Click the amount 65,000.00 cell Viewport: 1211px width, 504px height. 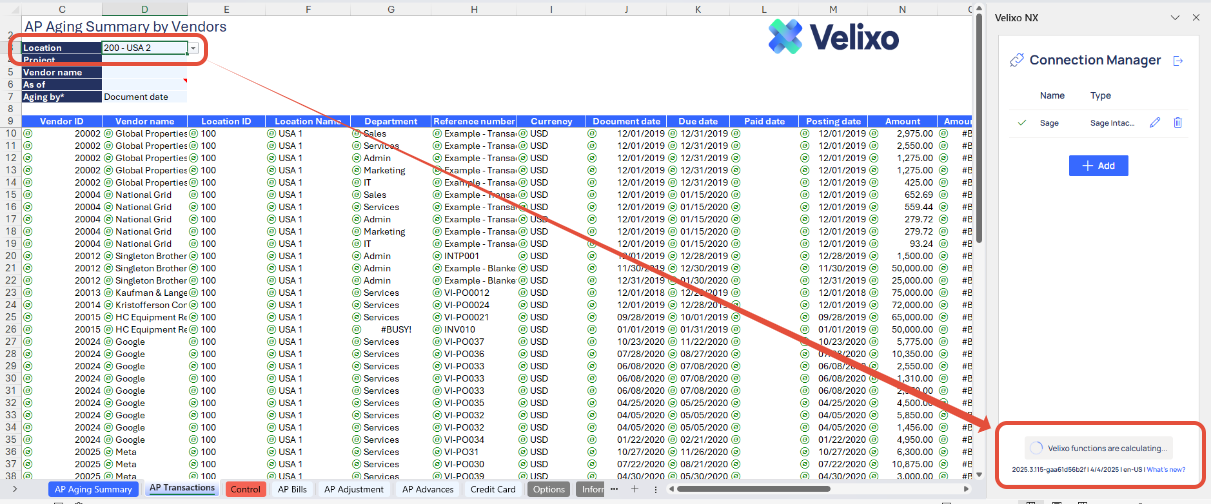[x=903, y=316]
